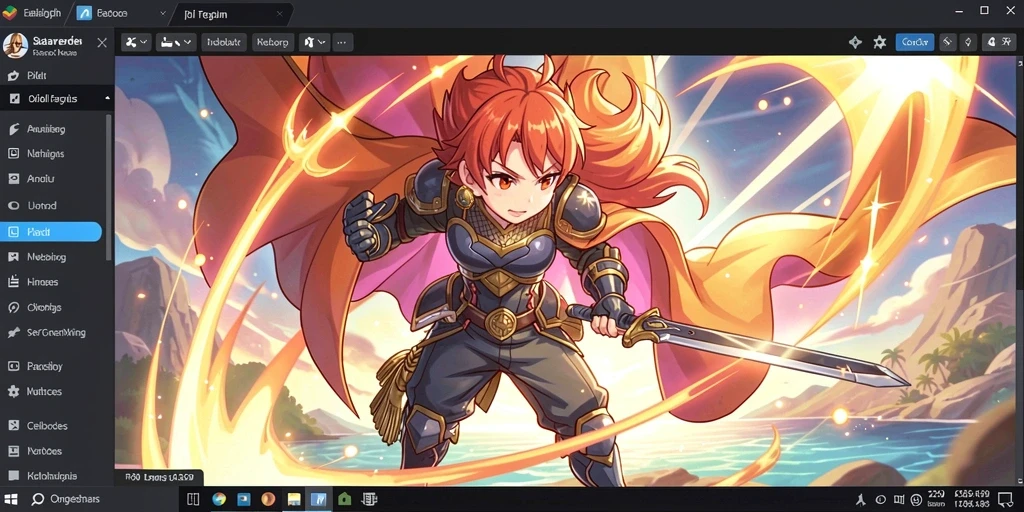Click the diamond icon button right of blue button
1024x512 pixels.
tap(967, 42)
